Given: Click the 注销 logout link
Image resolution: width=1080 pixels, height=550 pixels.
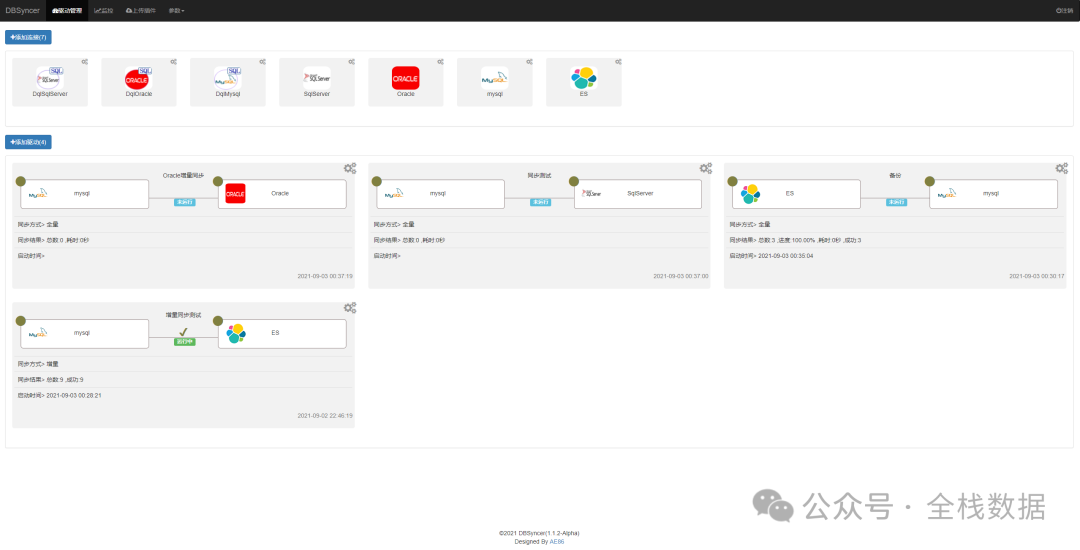Looking at the screenshot, I should click(x=1064, y=10).
